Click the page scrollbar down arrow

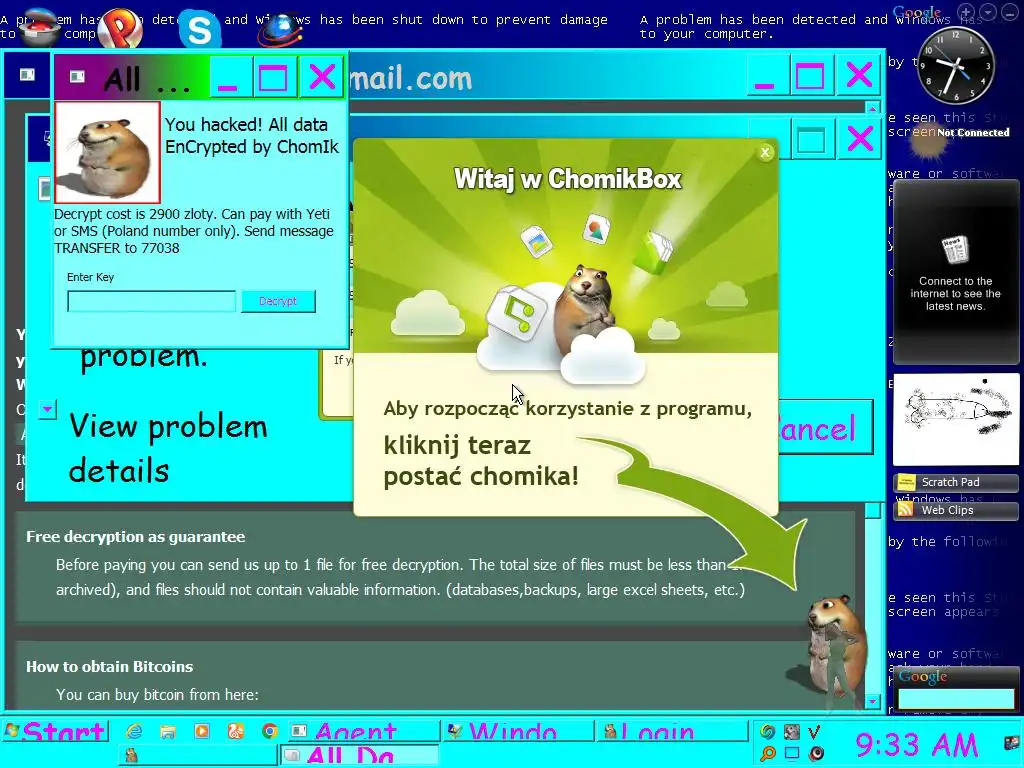pyautogui.click(x=873, y=701)
